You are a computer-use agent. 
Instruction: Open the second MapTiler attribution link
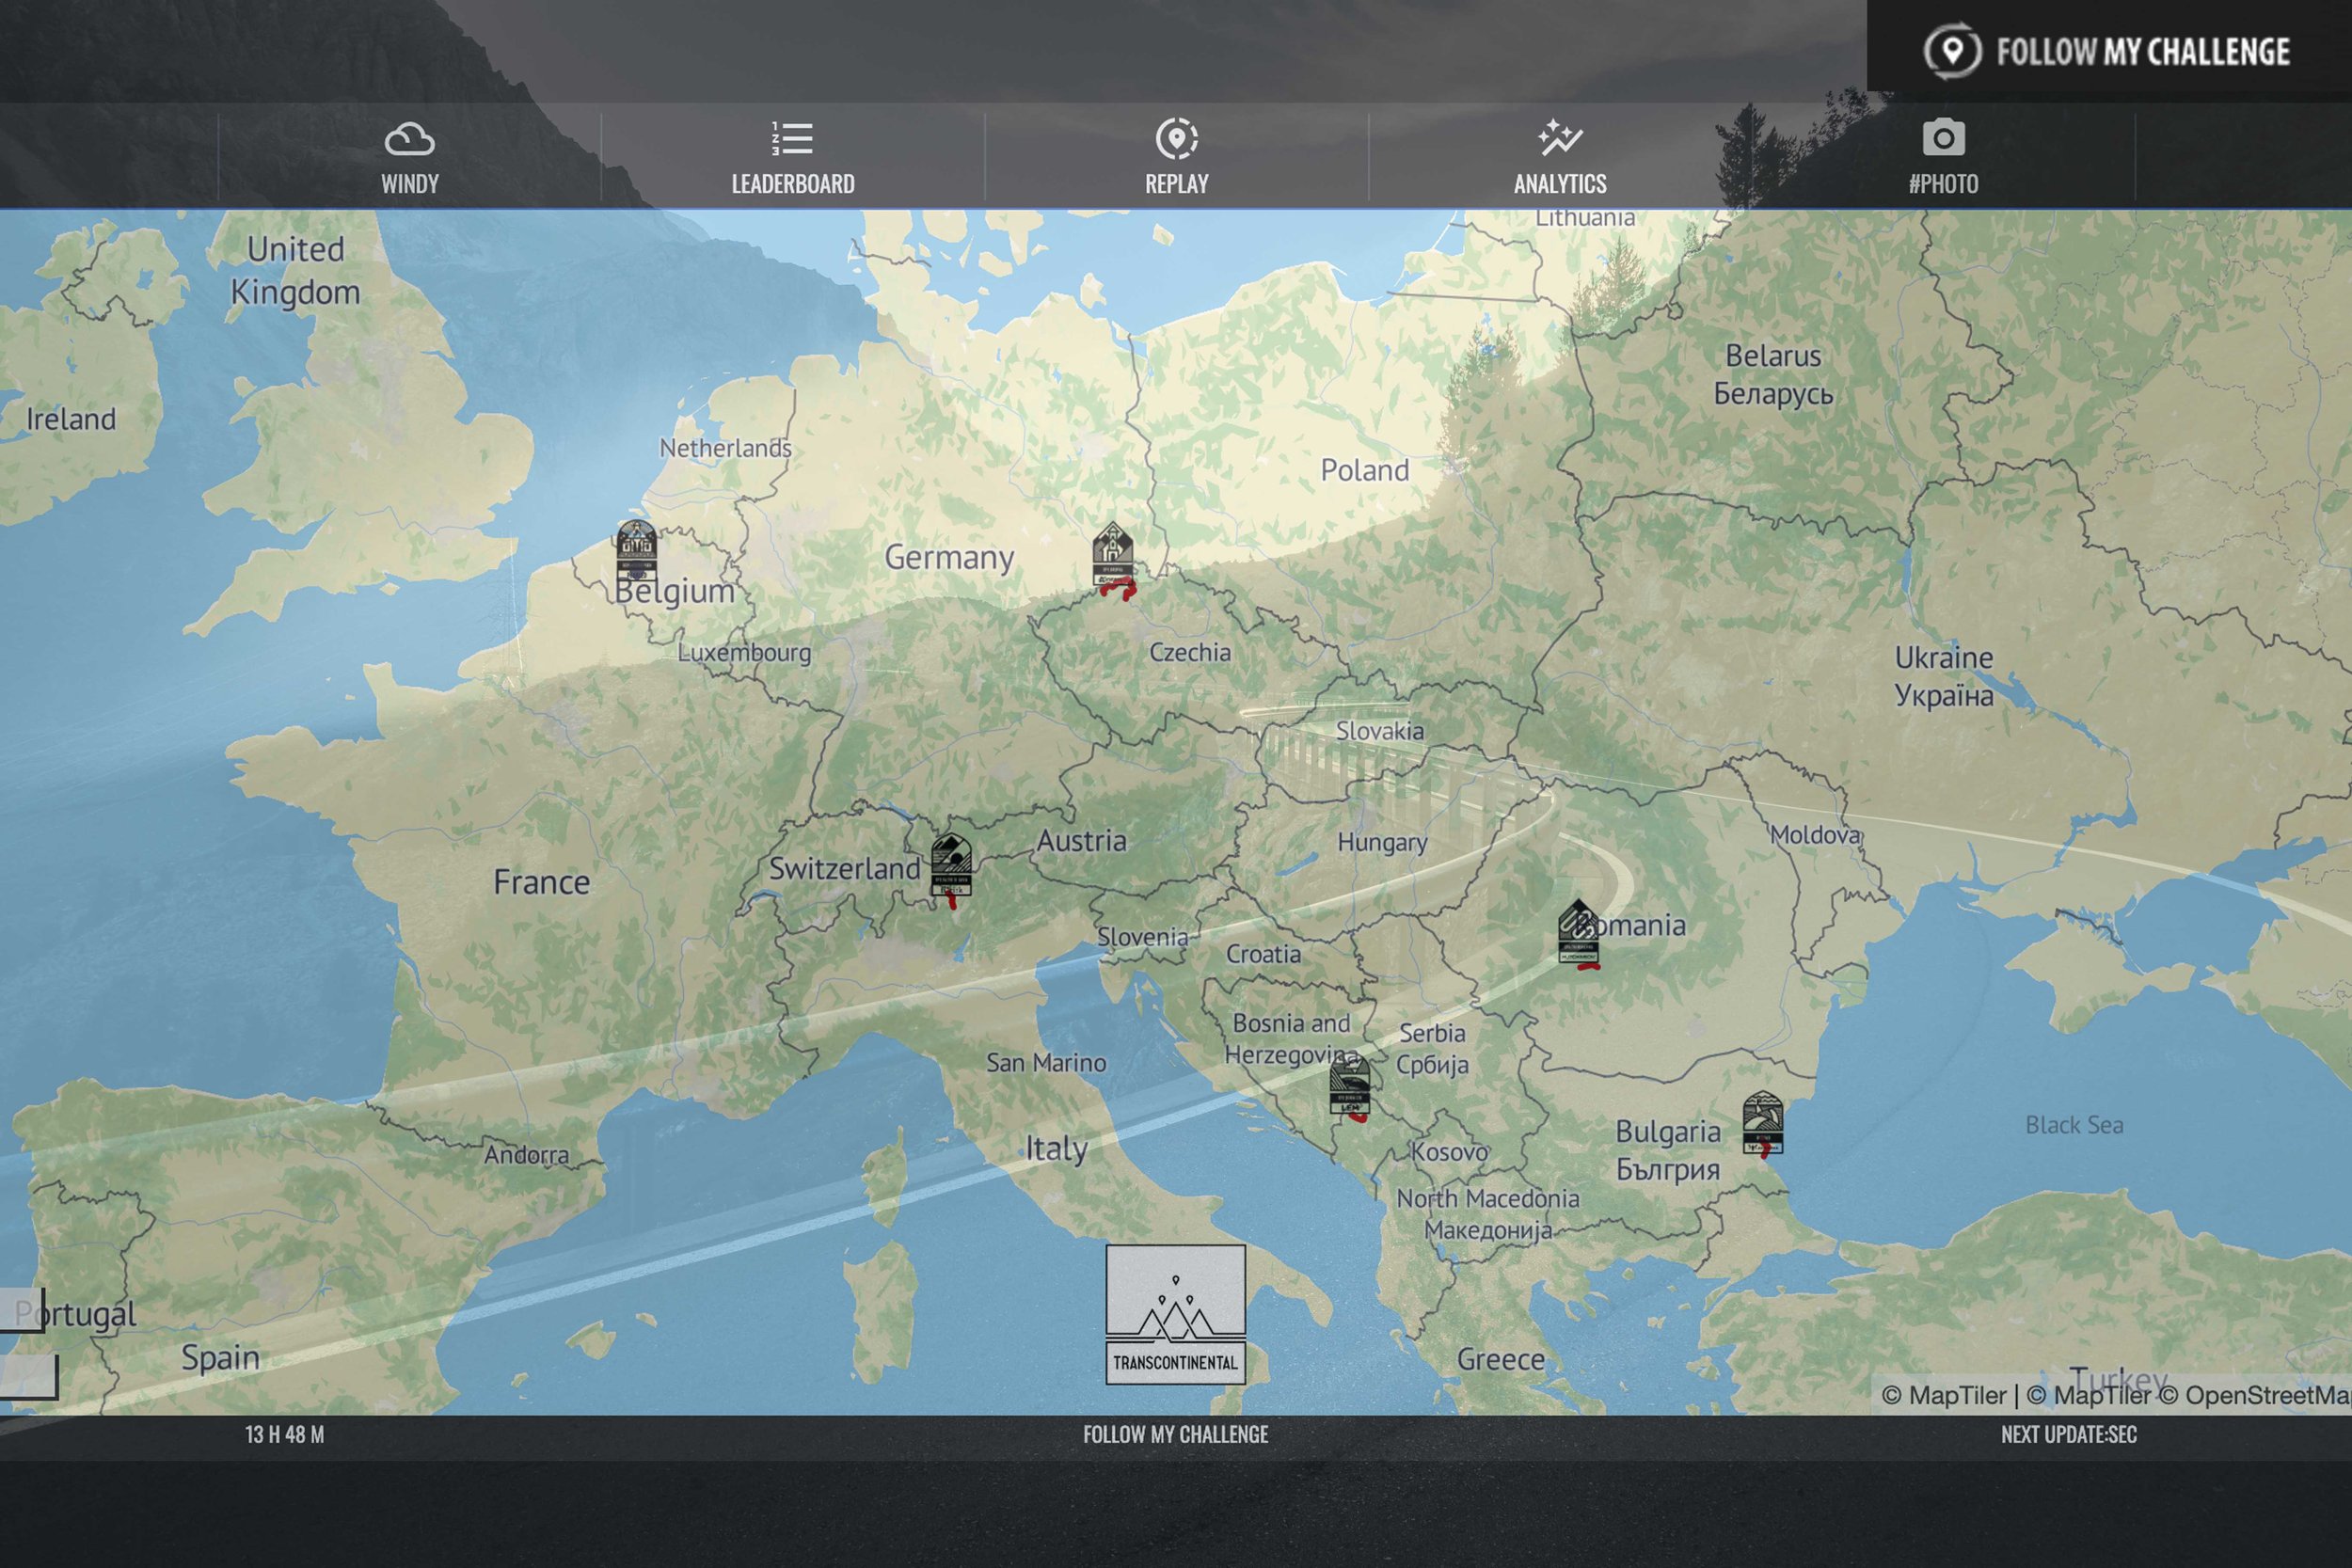pos(2090,1395)
